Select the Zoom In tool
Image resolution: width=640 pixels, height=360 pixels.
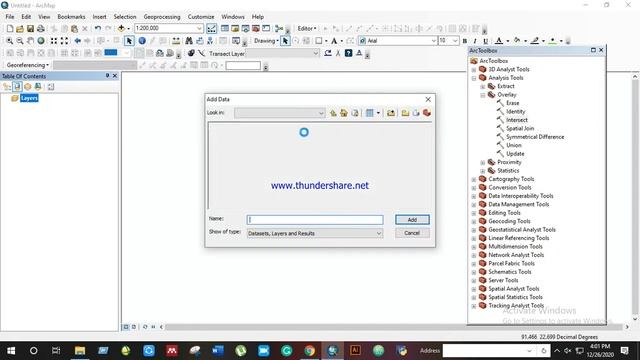click(9, 41)
